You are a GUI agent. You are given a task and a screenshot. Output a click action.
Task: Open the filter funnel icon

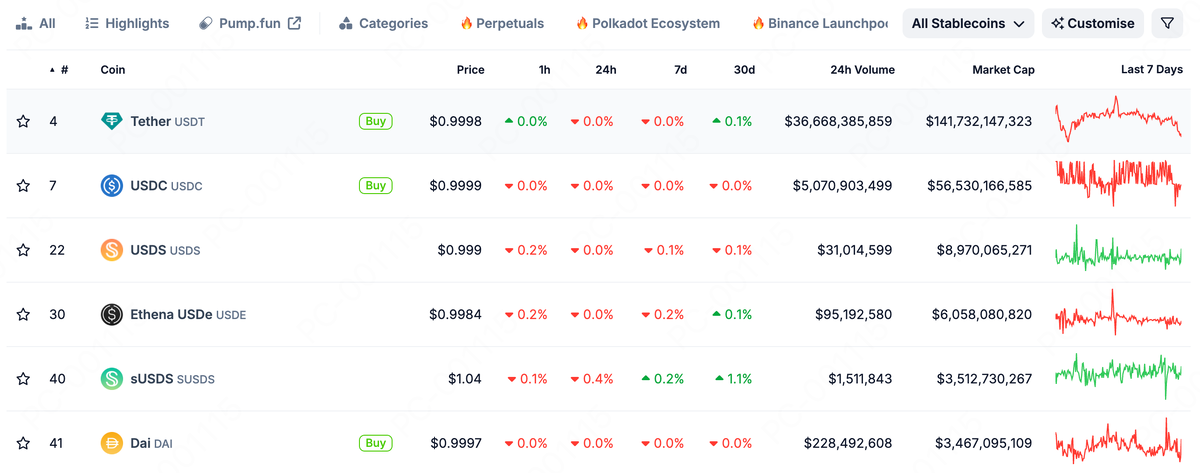[1168, 23]
